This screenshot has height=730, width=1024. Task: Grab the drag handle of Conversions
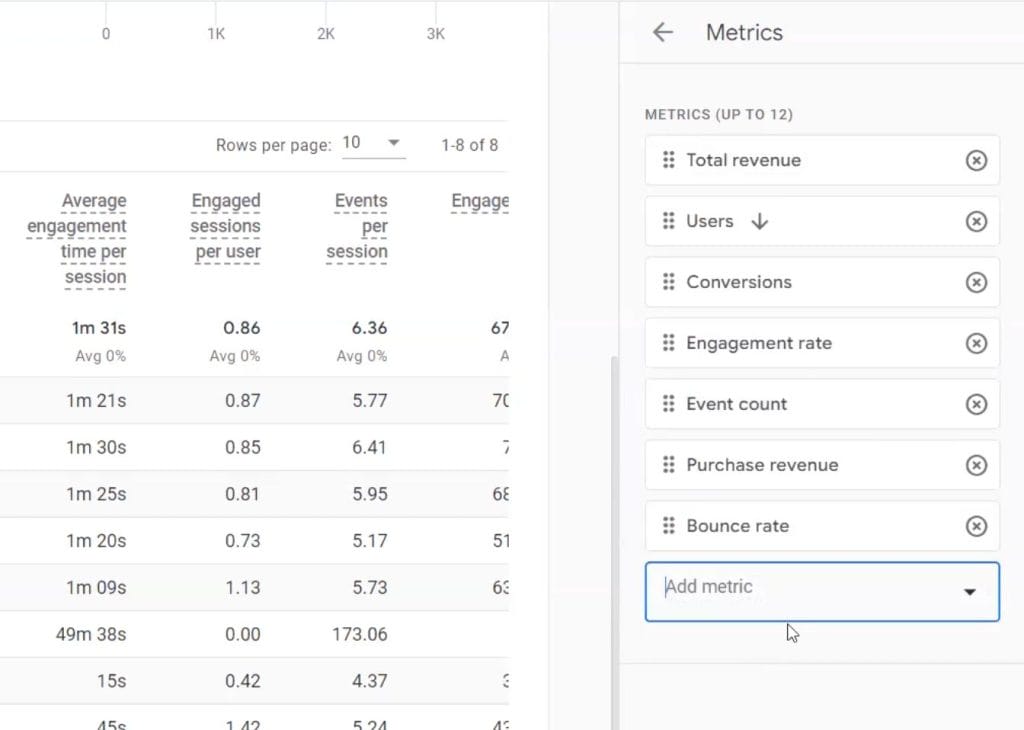(x=668, y=282)
